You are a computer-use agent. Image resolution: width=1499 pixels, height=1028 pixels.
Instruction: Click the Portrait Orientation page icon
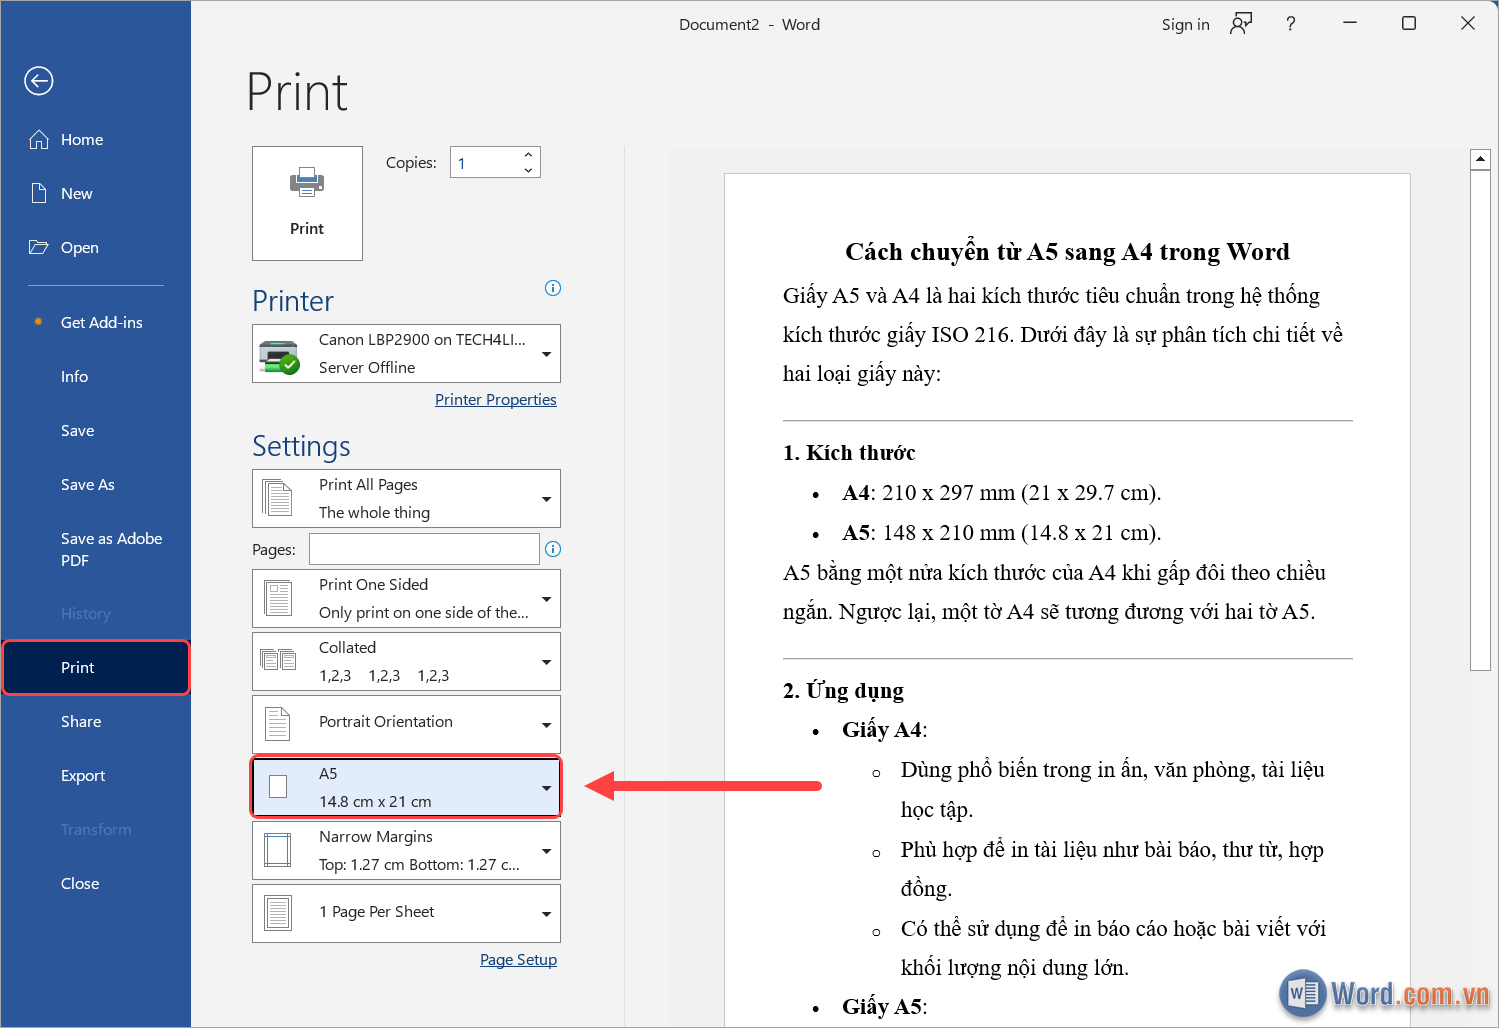pos(278,723)
